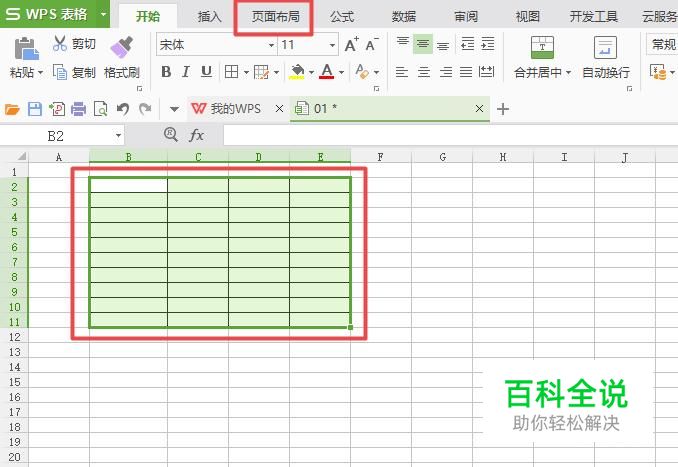Click the B2 name box field
This screenshot has width=678, height=467.
(x=56, y=136)
